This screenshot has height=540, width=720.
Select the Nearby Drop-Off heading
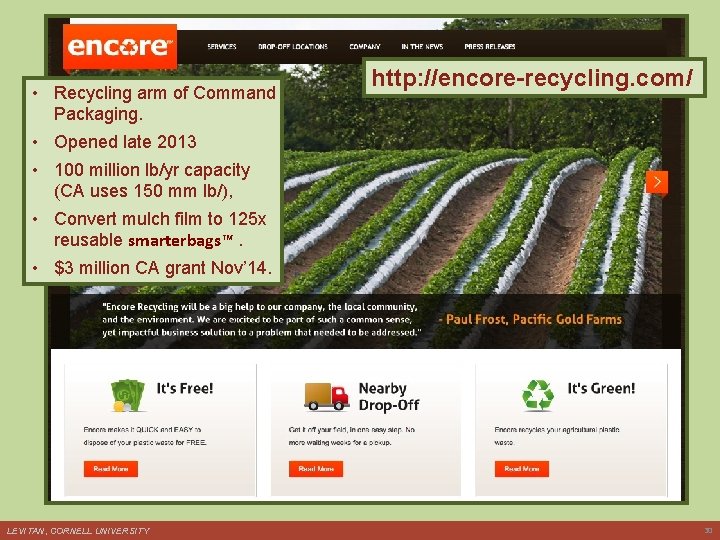(389, 397)
